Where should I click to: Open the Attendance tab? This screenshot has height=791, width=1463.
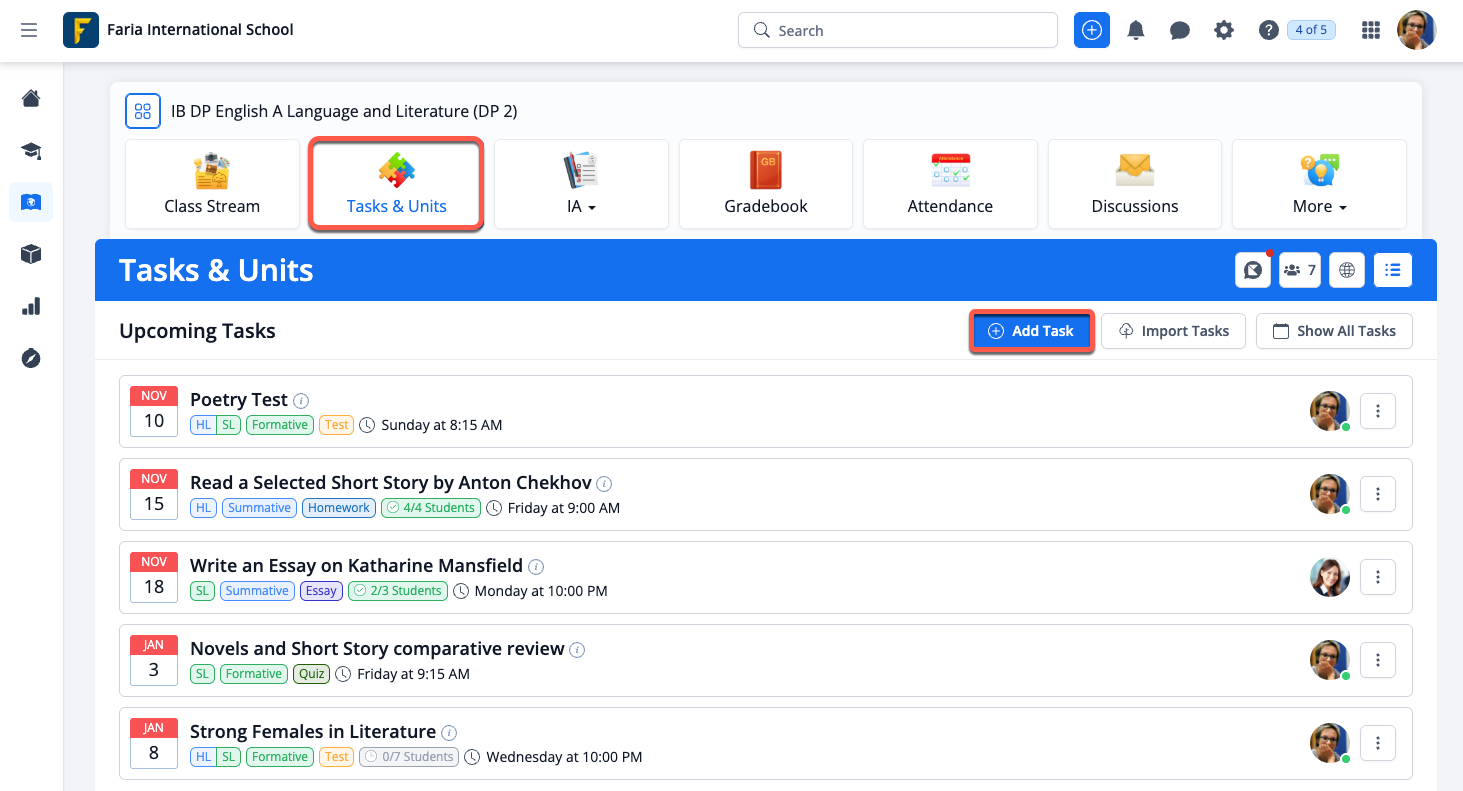[950, 184]
